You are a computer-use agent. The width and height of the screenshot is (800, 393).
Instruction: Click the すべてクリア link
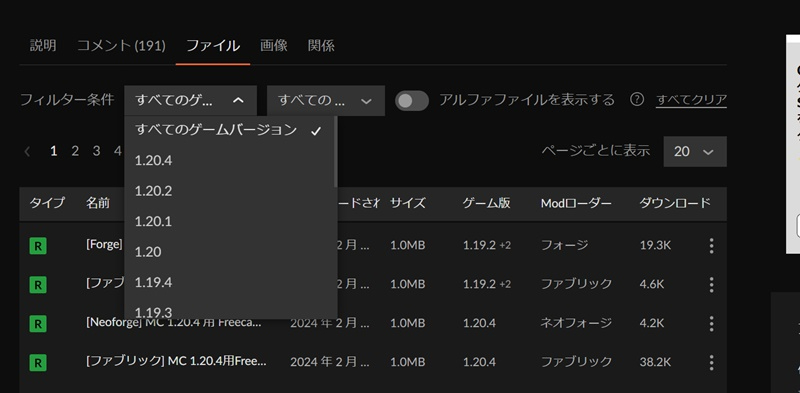tap(691, 100)
